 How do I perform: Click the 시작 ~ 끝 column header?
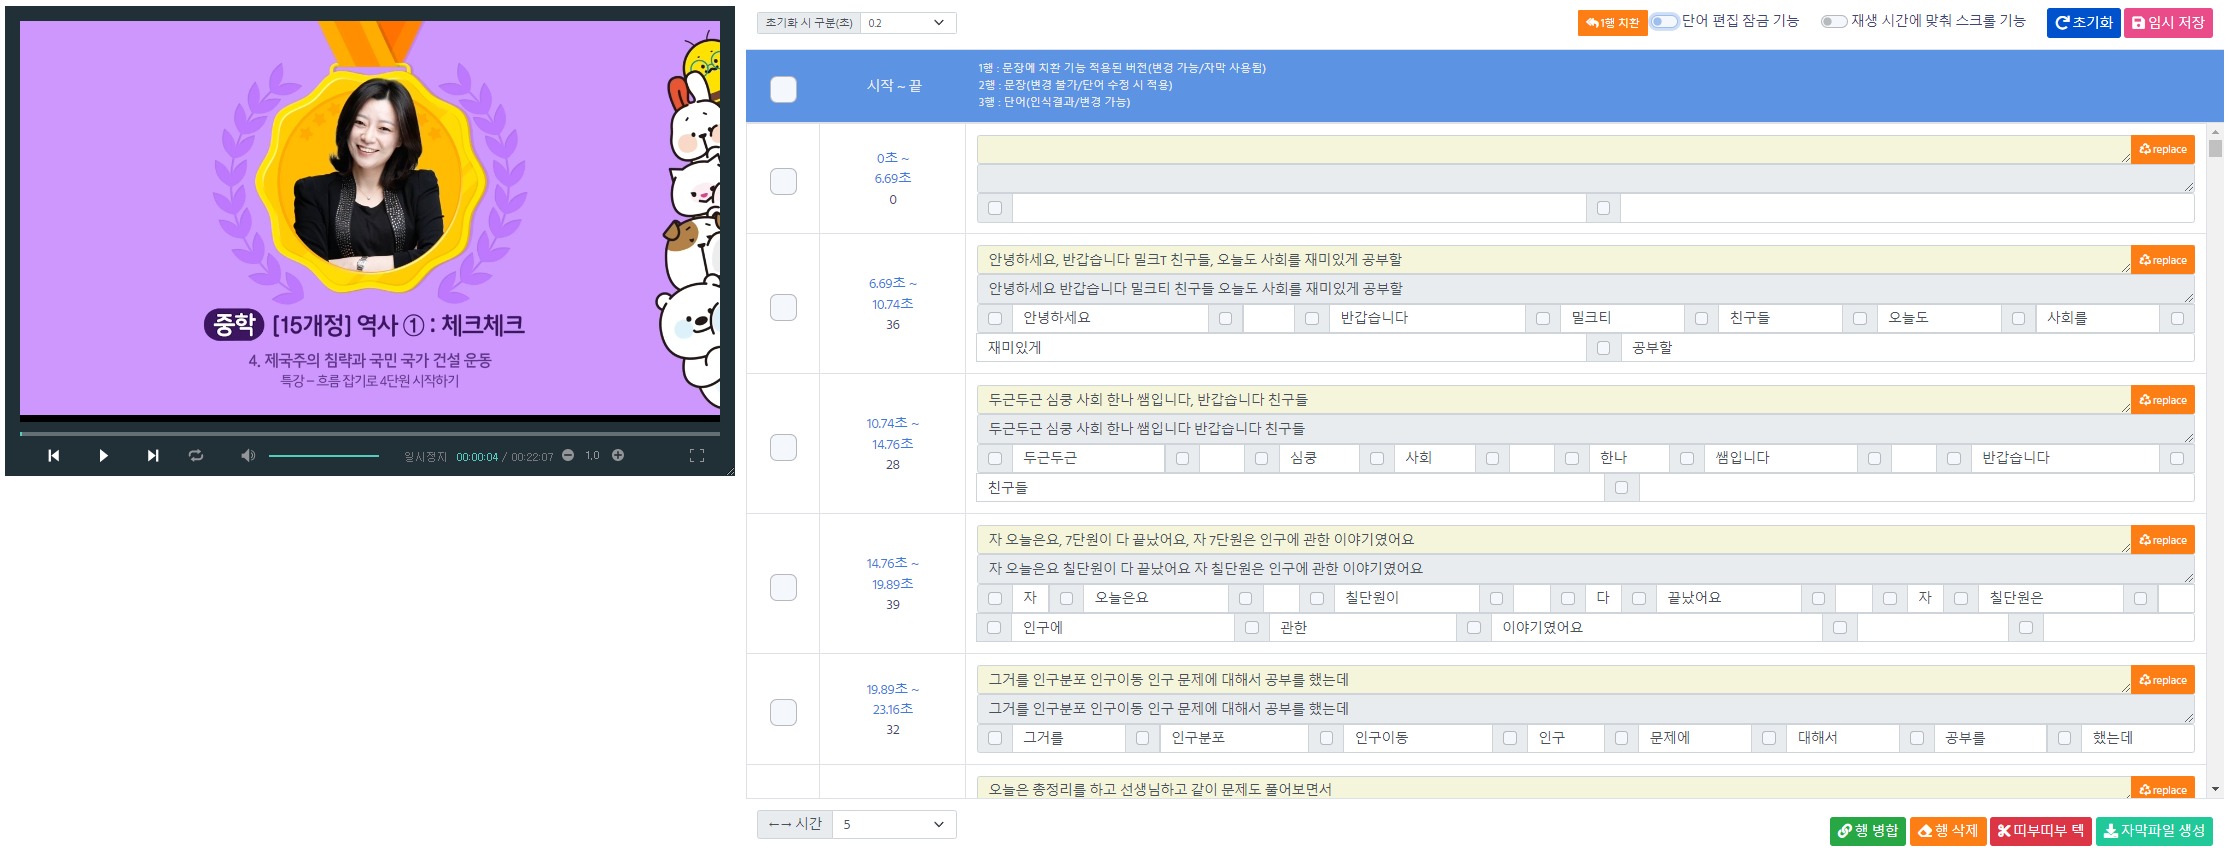tap(893, 86)
